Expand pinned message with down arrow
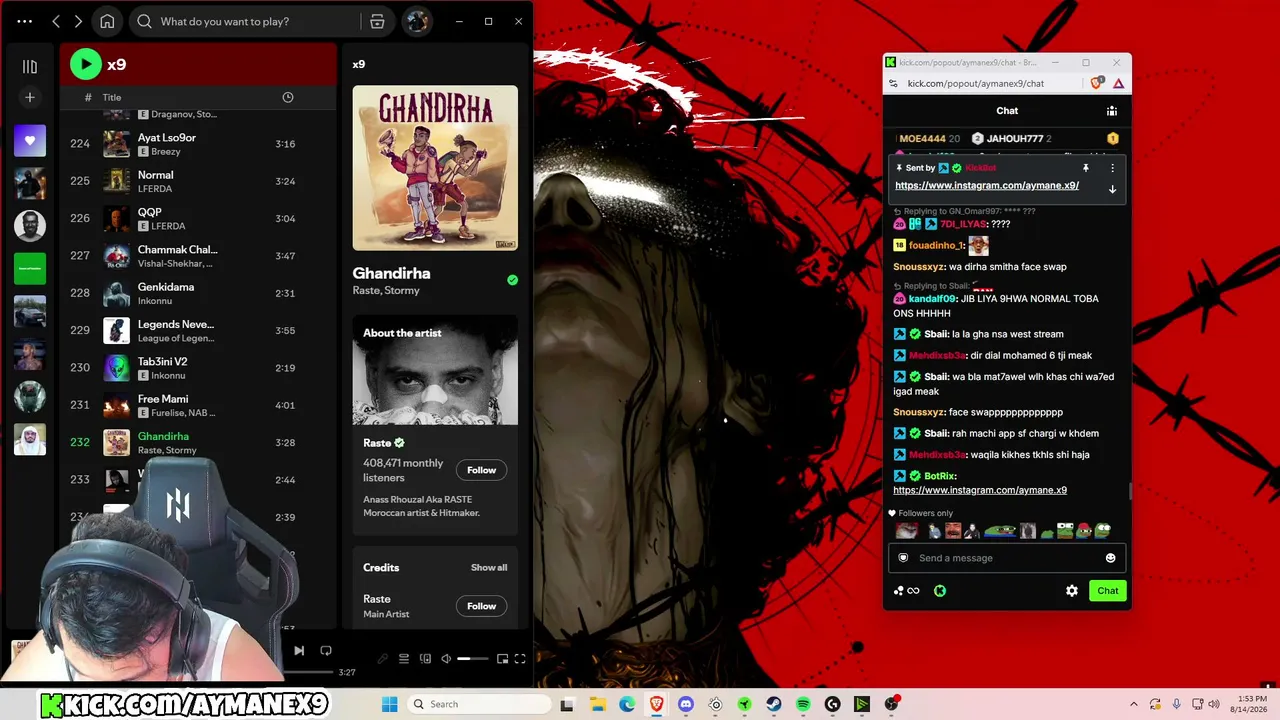Viewport: 1280px width, 720px height. coord(1112,189)
